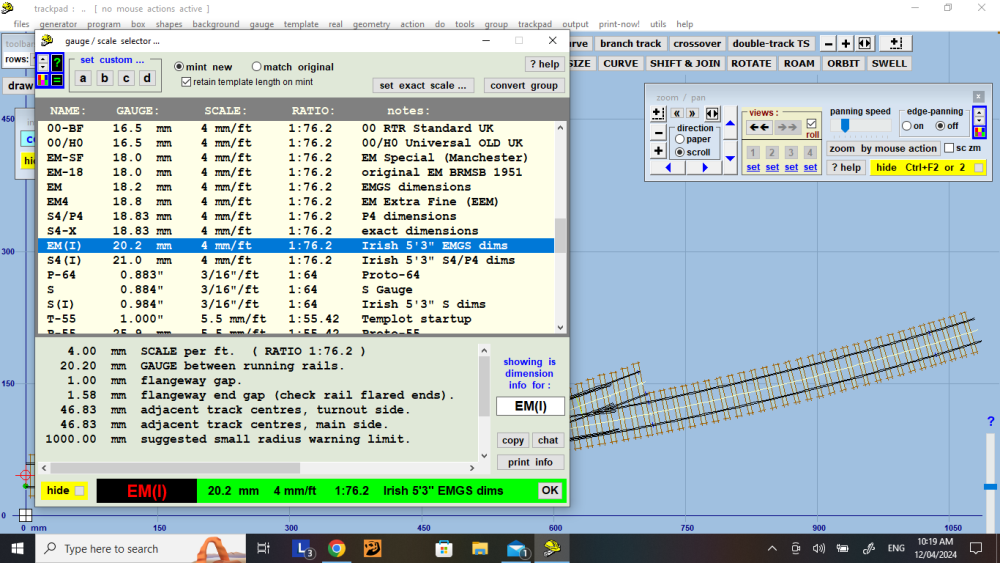Click the fit-width icon in top toolbar

[x=865, y=44]
